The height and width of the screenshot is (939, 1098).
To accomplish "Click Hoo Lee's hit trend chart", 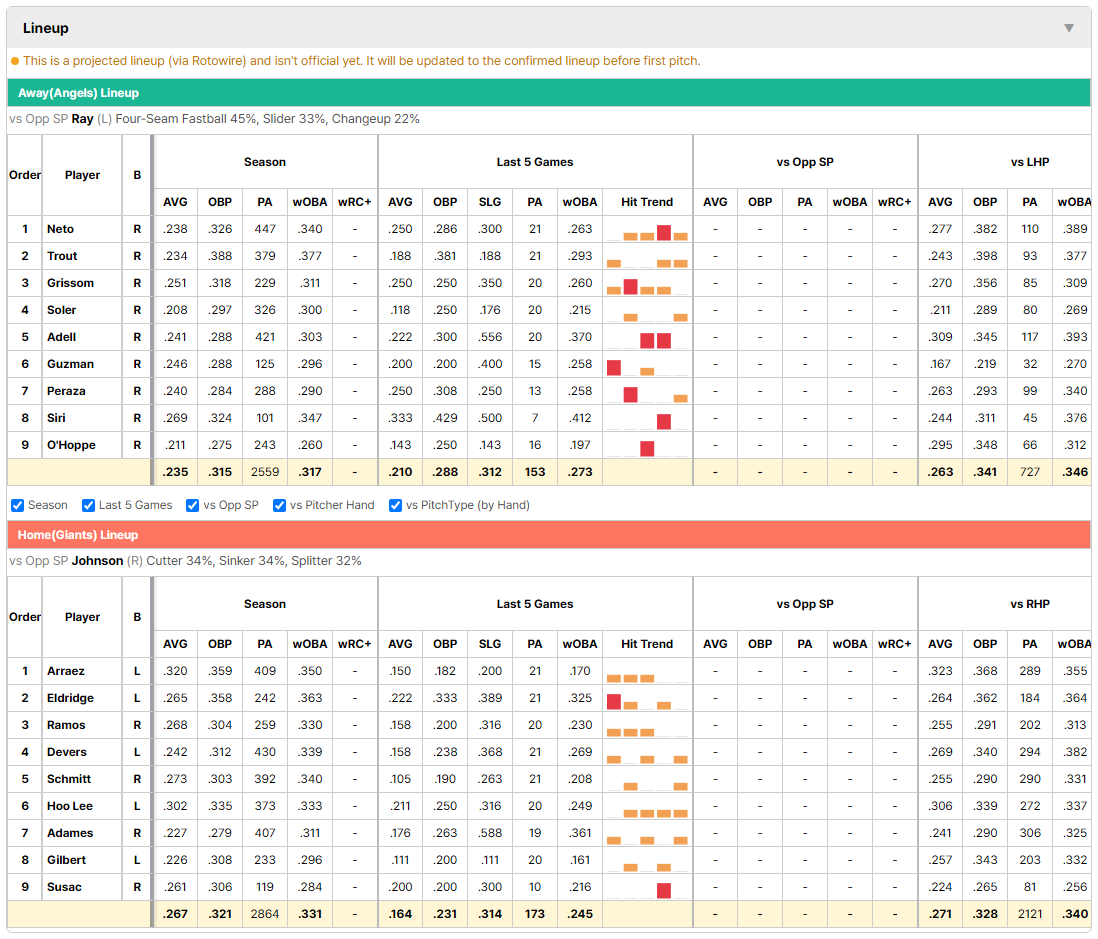I will point(647,807).
